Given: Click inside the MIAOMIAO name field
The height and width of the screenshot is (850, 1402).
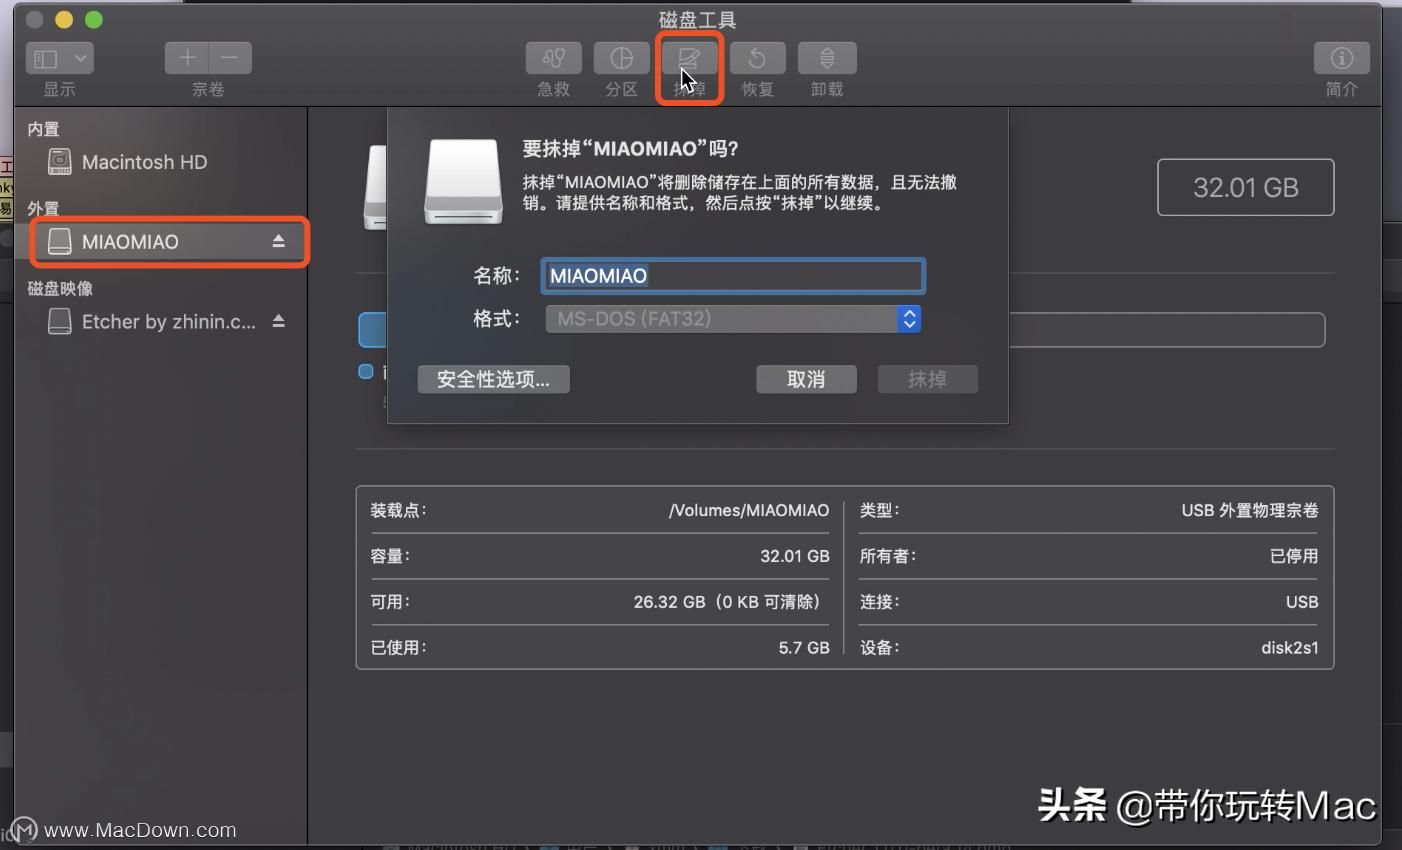Looking at the screenshot, I should pyautogui.click(x=732, y=276).
